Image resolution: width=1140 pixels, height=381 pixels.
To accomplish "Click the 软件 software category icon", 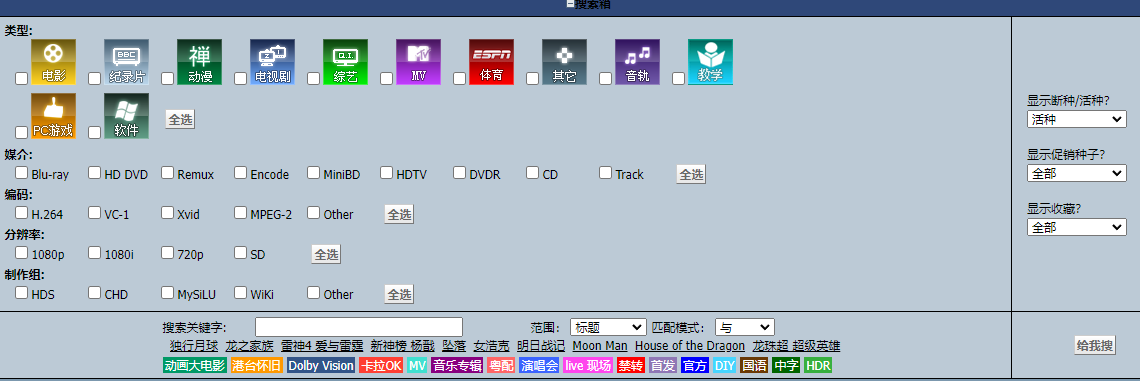I will [x=127, y=116].
